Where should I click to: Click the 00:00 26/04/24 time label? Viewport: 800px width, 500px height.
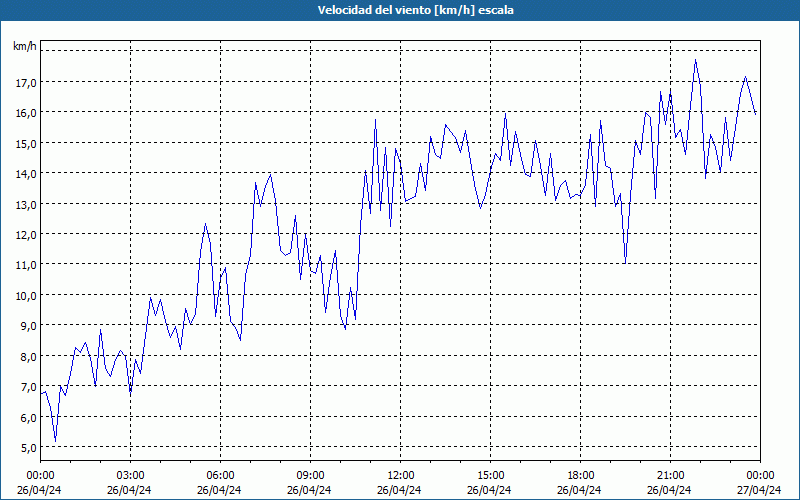(x=40, y=483)
